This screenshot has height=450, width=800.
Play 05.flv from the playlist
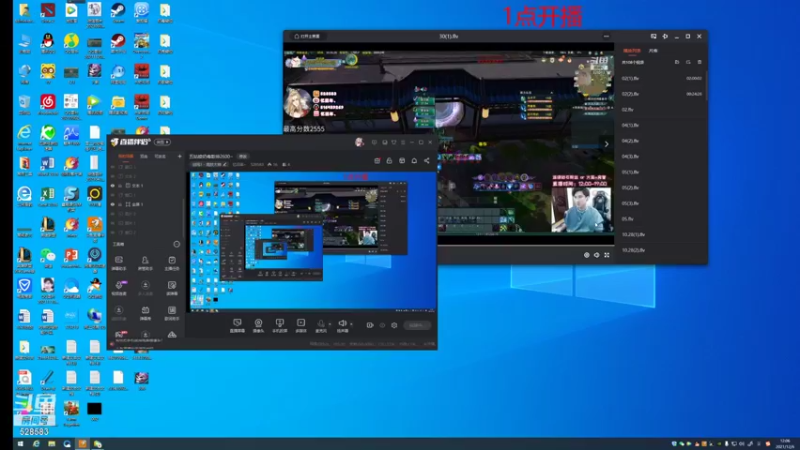pyautogui.click(x=662, y=219)
